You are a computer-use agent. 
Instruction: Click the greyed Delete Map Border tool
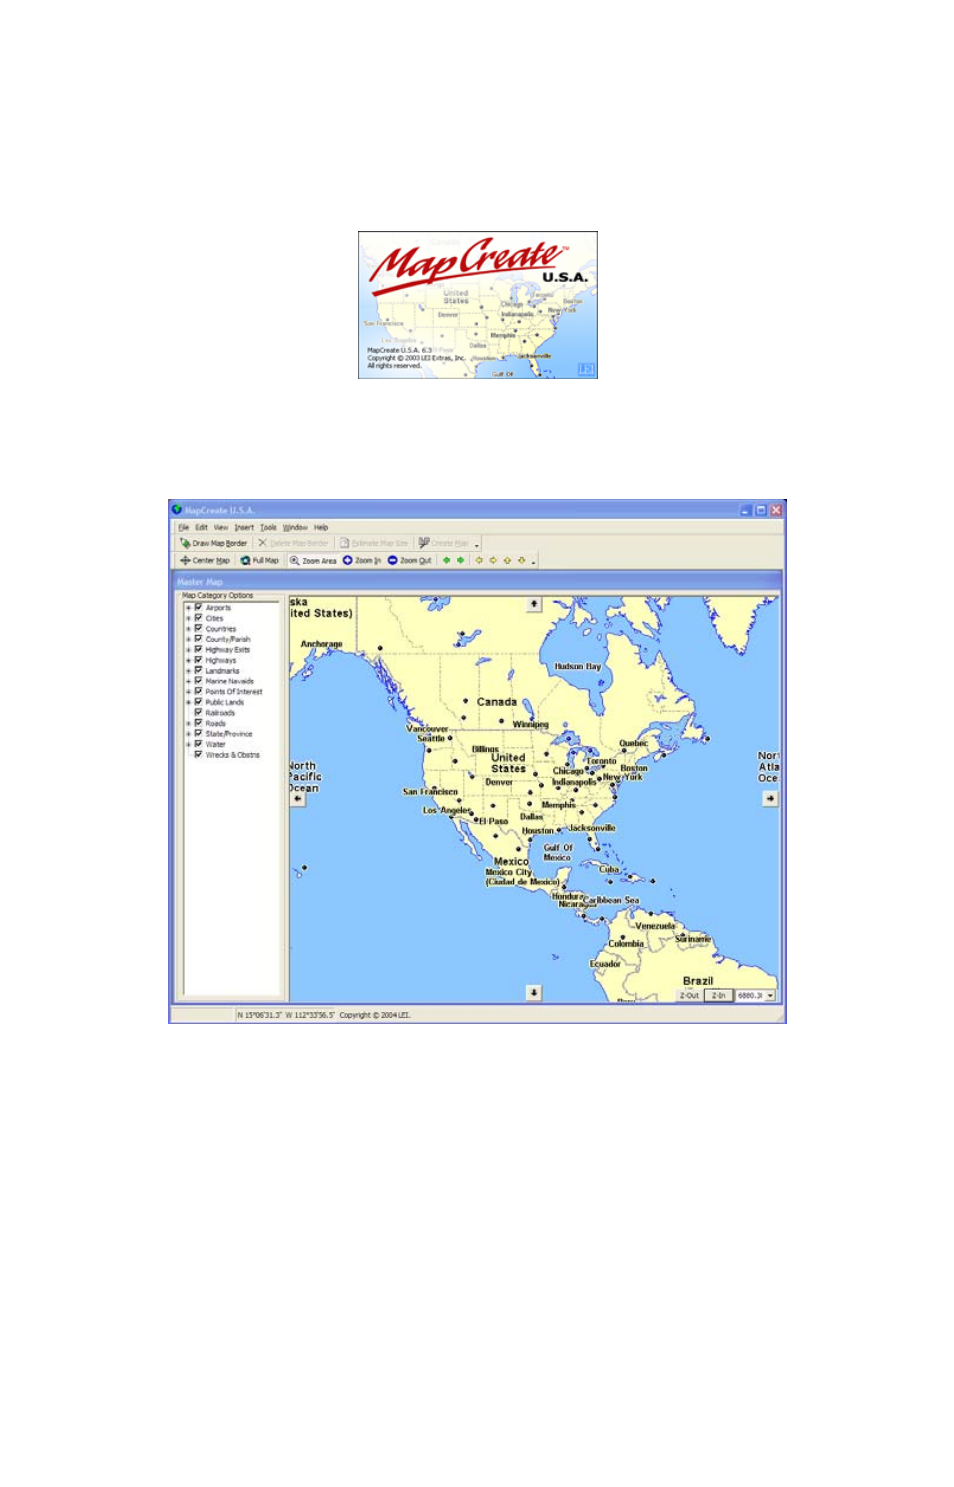[x=293, y=543]
